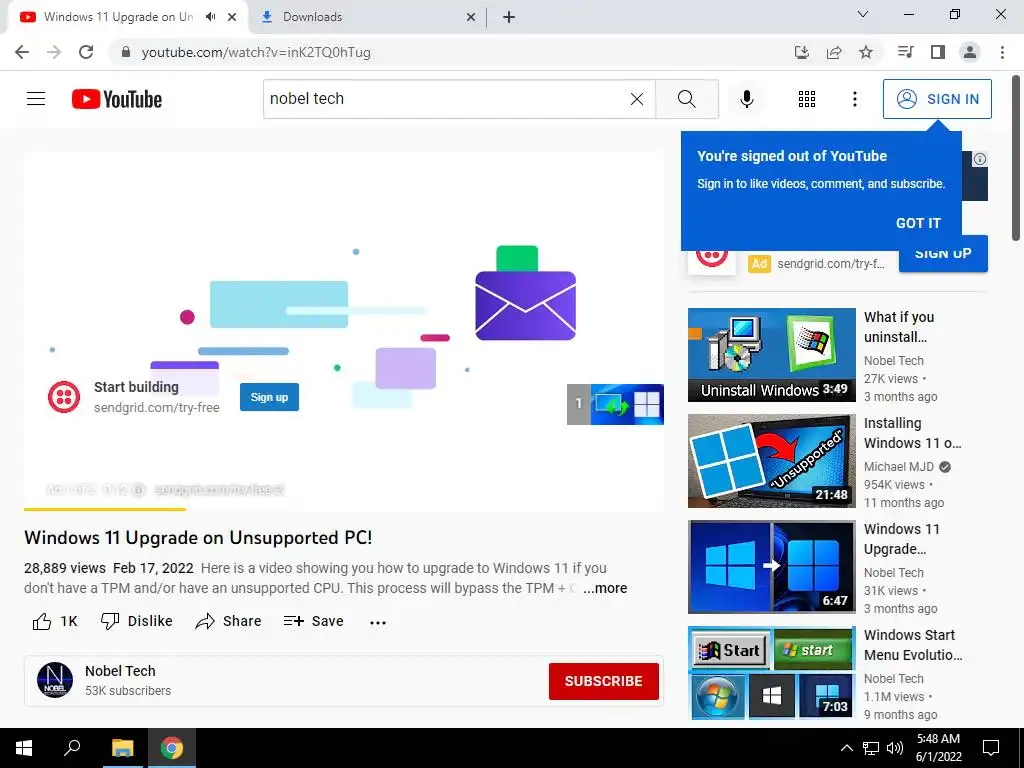Open taskbar search
Viewport: 1024px width, 768px height.
point(72,748)
